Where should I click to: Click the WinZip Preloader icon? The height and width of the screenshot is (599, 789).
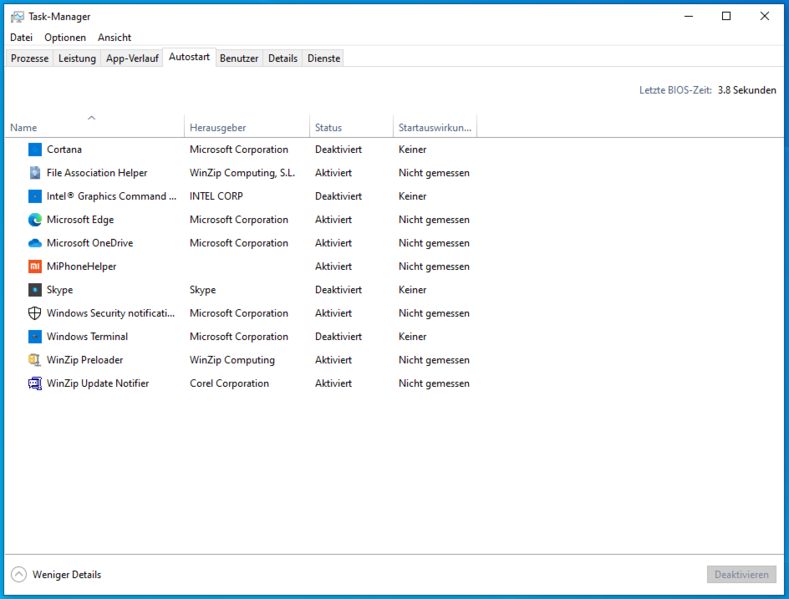pos(35,360)
